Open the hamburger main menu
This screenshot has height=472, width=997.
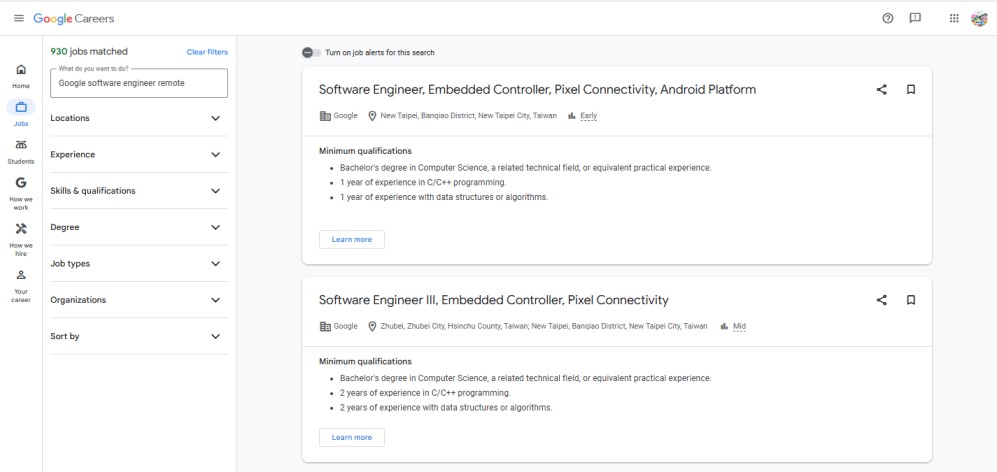[19, 18]
